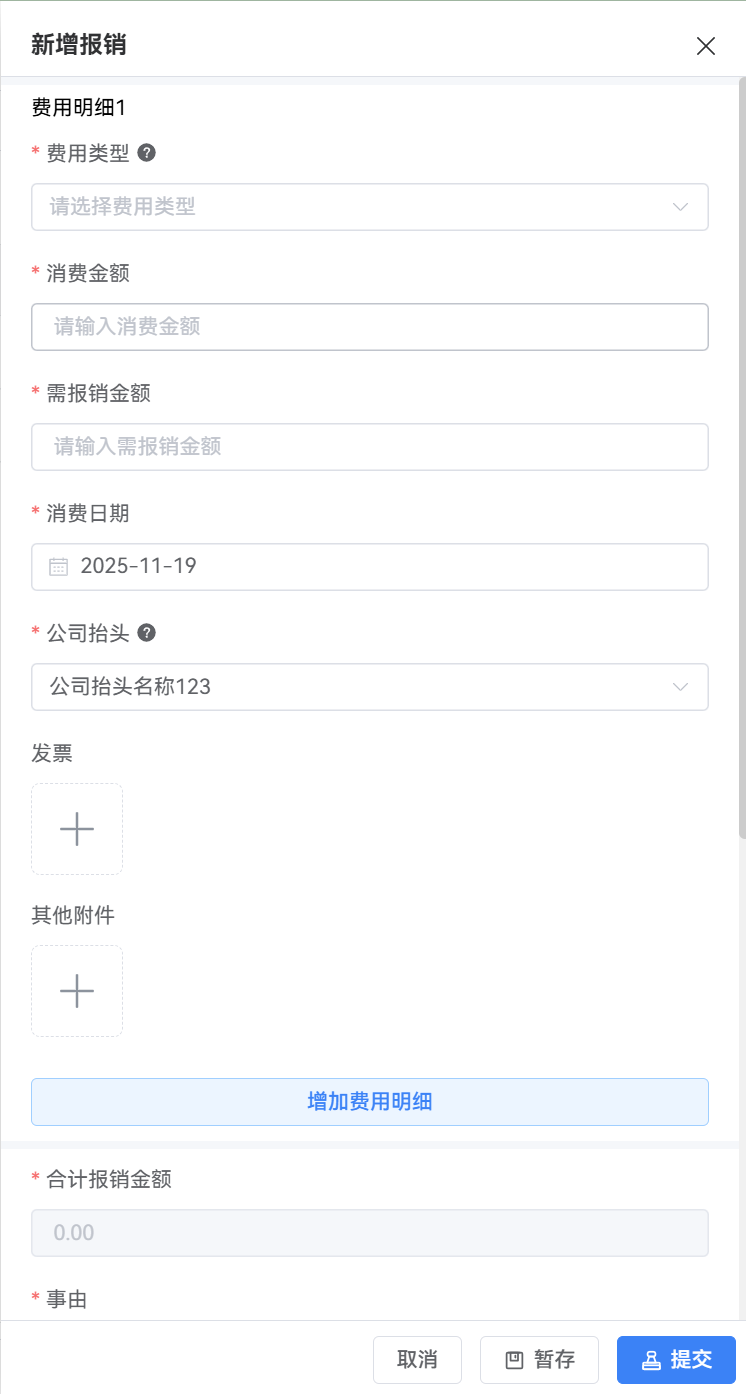Click 增加费用明细 button

point(370,1102)
